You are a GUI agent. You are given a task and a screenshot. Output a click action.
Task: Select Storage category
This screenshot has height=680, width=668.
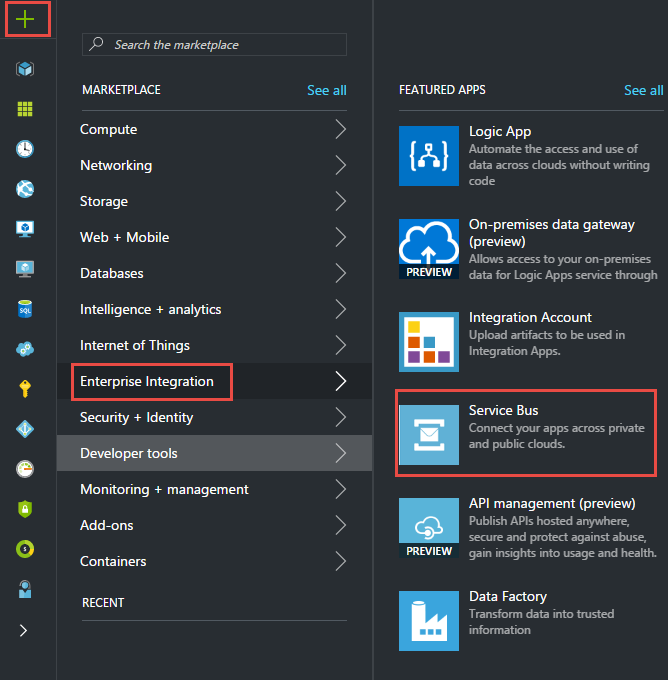pos(214,201)
